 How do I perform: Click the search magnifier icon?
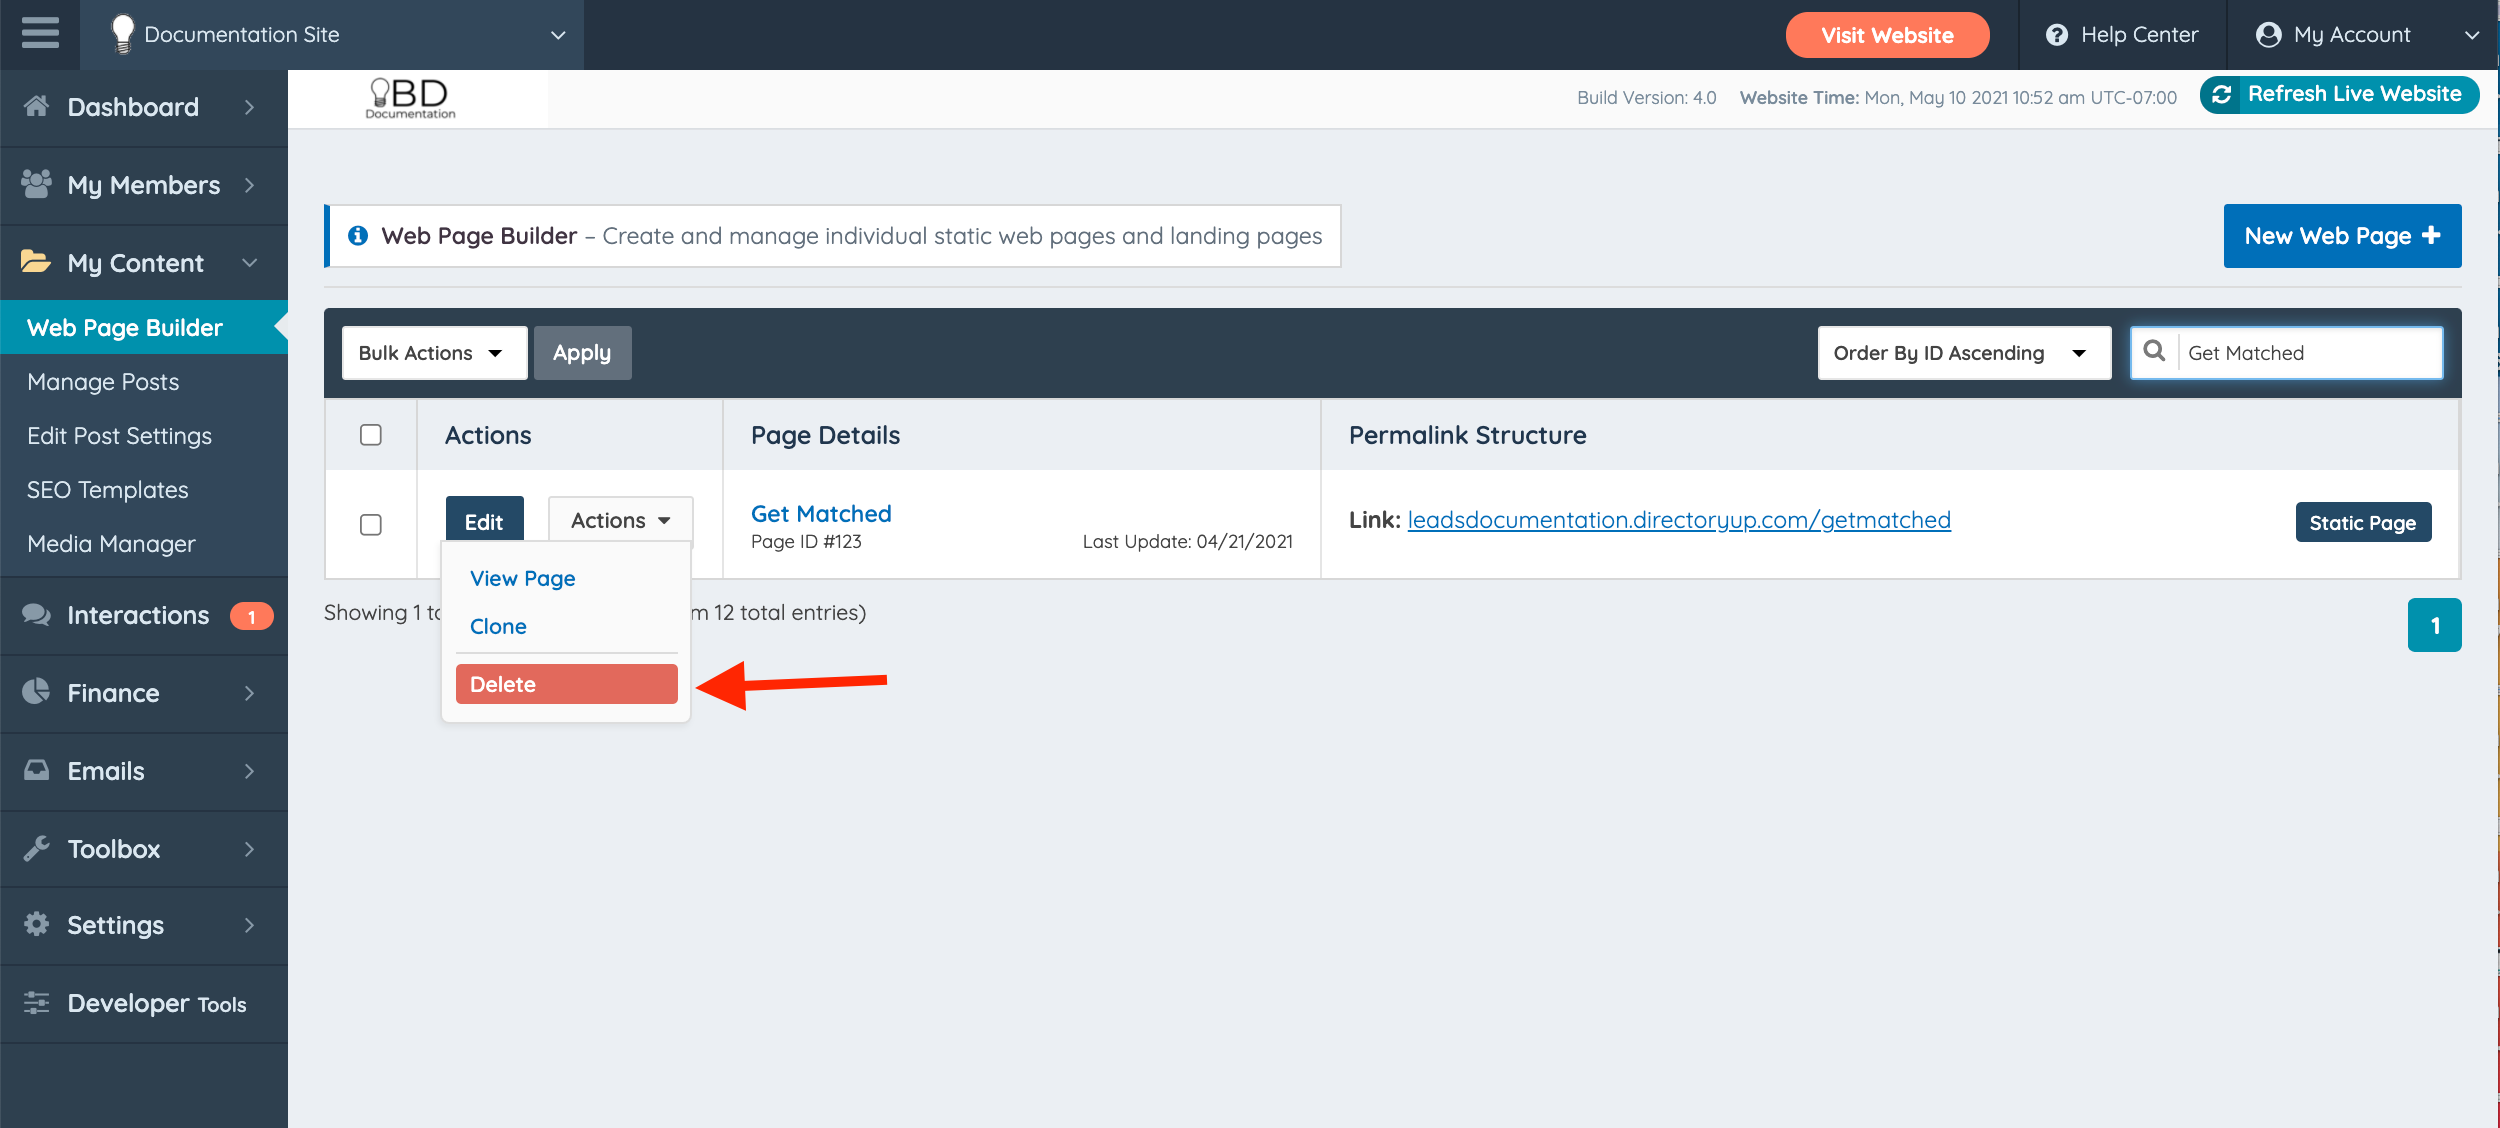(x=2155, y=352)
